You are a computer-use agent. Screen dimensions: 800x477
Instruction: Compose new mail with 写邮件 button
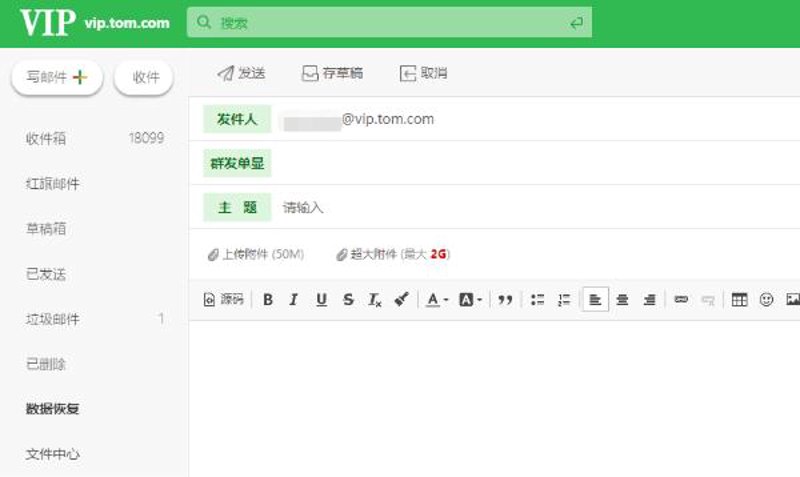click(x=57, y=77)
